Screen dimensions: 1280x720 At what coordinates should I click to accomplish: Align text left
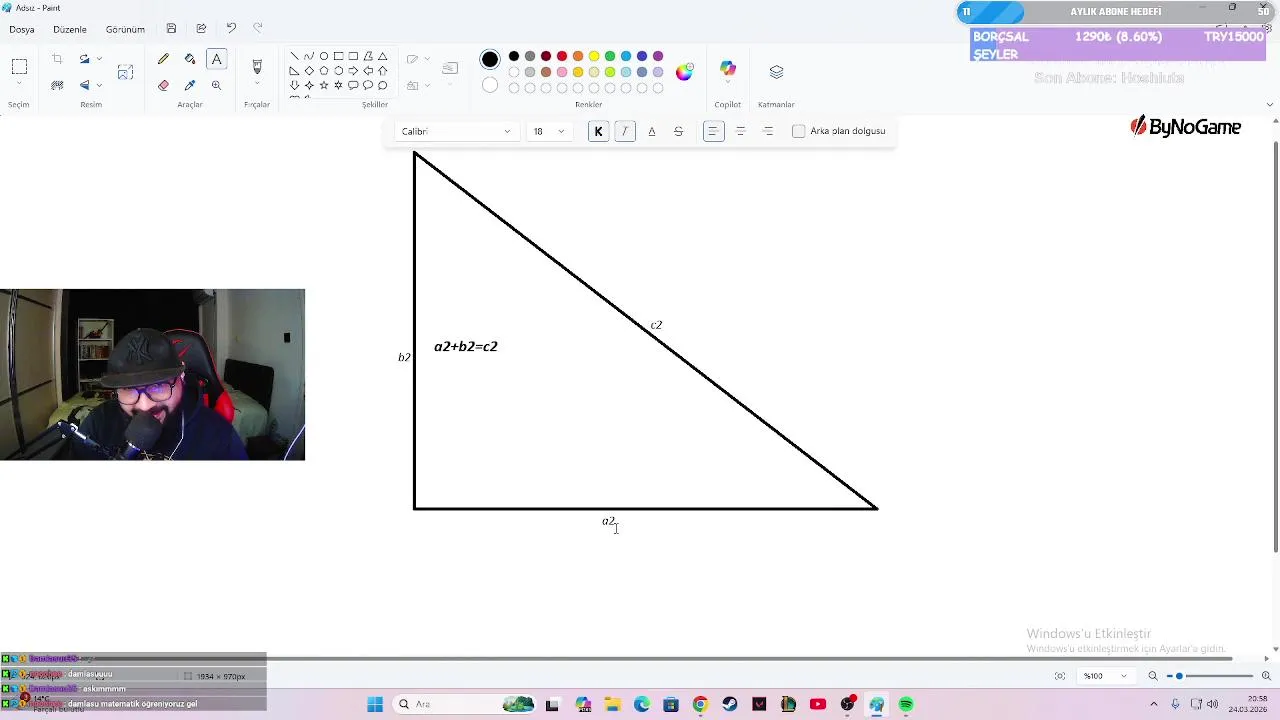(x=713, y=131)
